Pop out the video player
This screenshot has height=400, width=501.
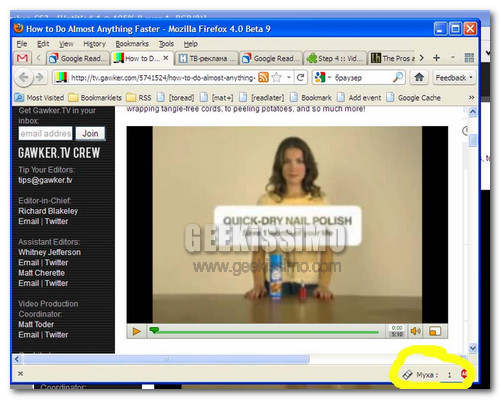point(435,331)
